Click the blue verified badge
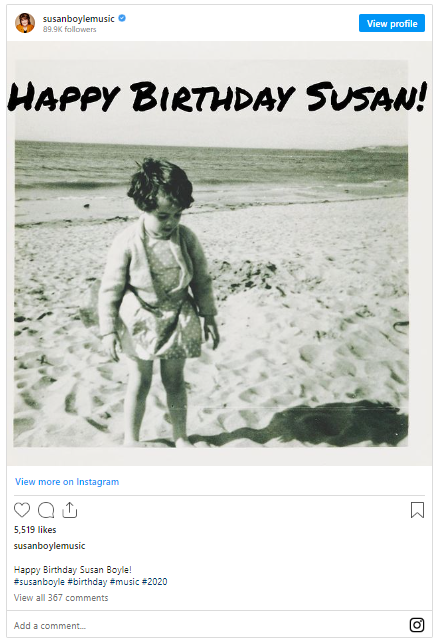Image resolution: width=438 pixels, height=641 pixels. 122,18
